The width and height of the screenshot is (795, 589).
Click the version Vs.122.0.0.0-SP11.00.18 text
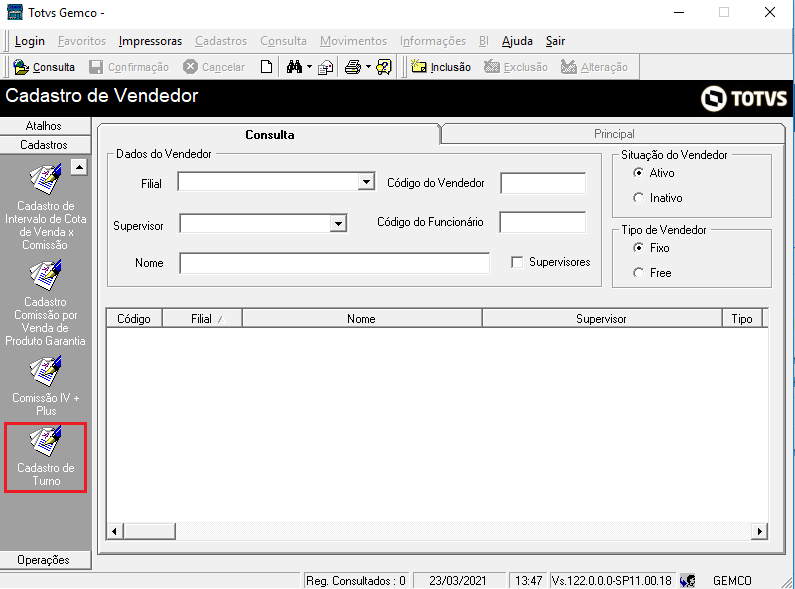611,580
